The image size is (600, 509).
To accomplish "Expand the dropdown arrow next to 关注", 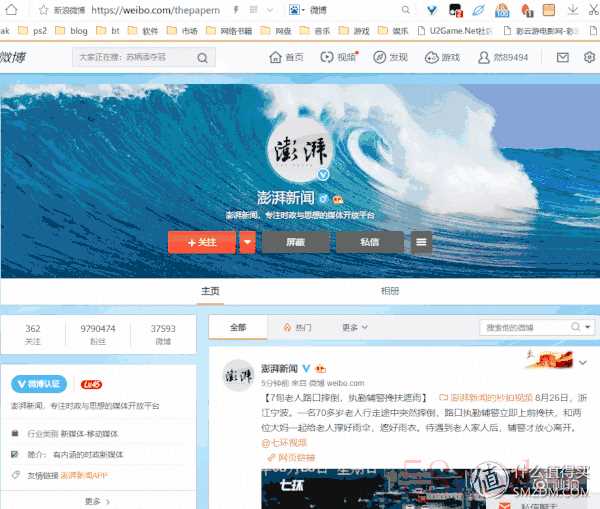I will pyautogui.click(x=248, y=242).
